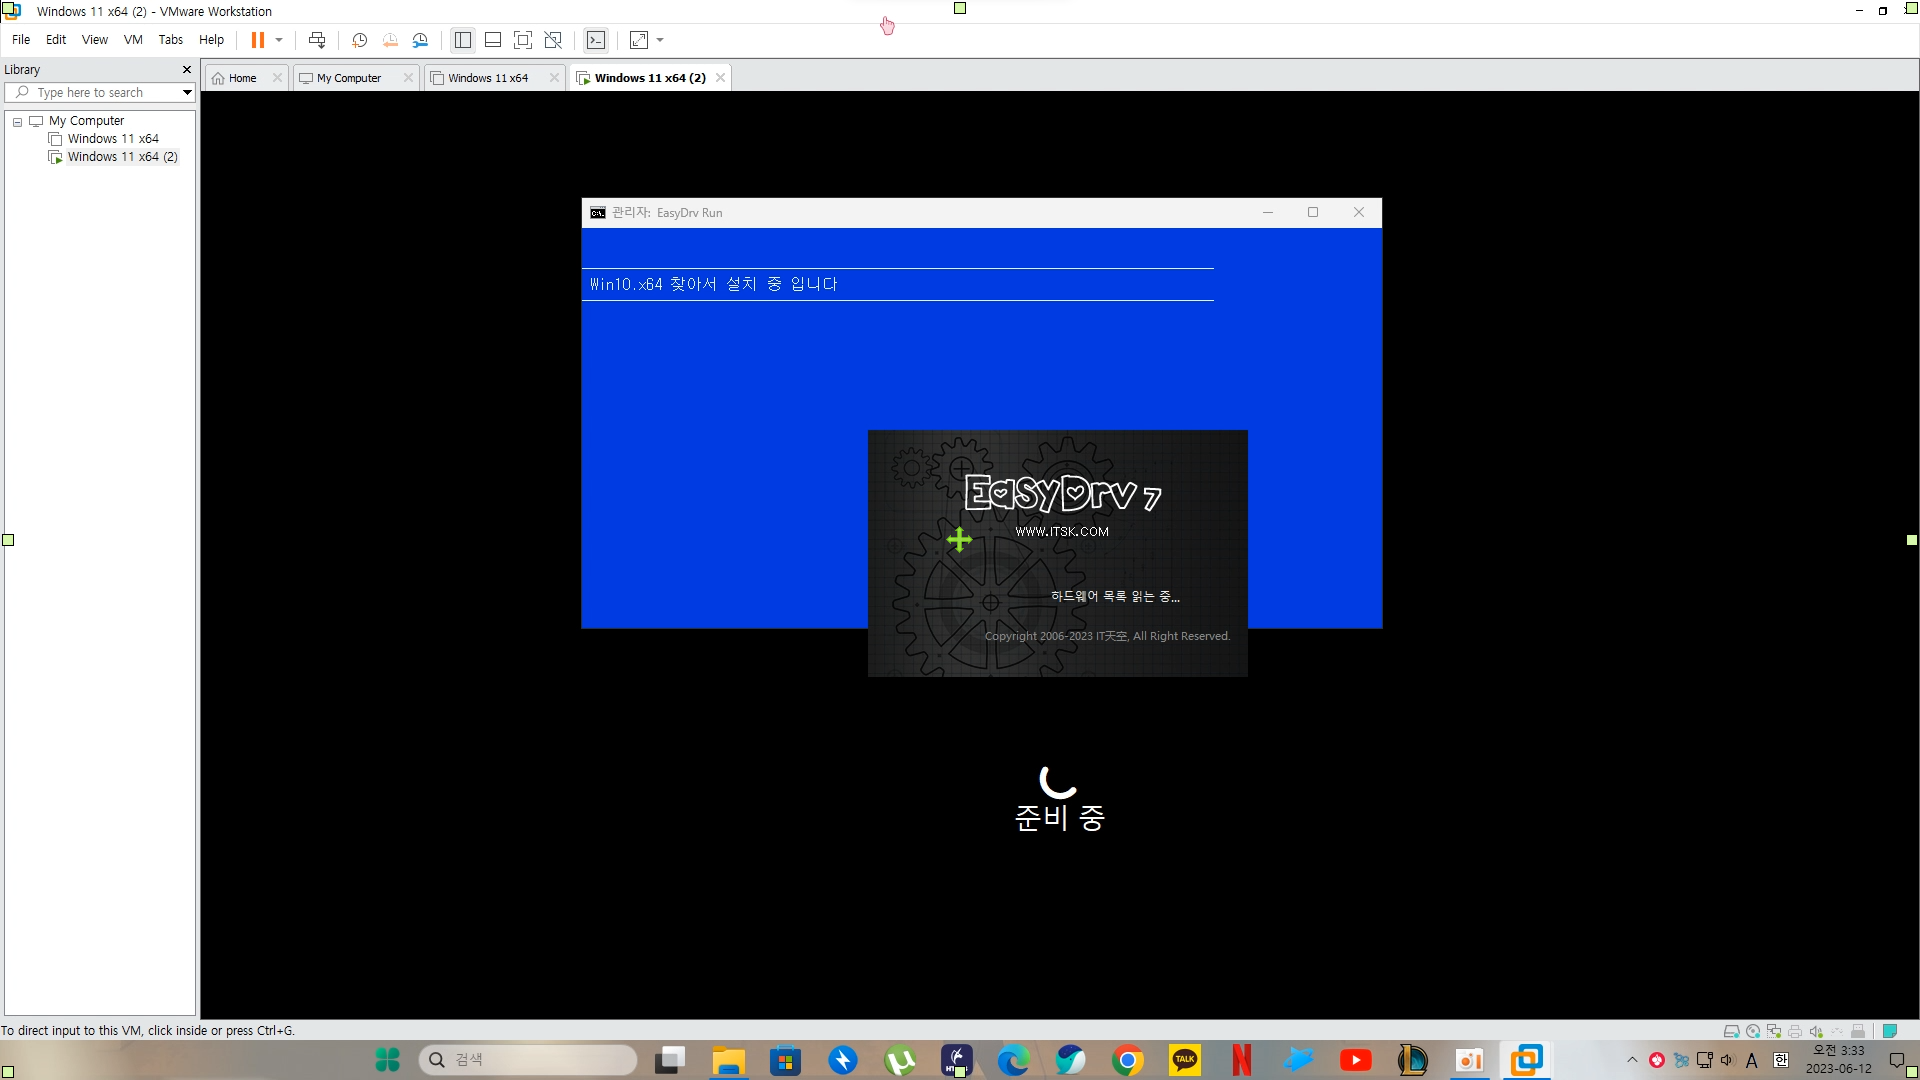Enter full screen mode icon
The width and height of the screenshot is (1920, 1080).
(523, 40)
